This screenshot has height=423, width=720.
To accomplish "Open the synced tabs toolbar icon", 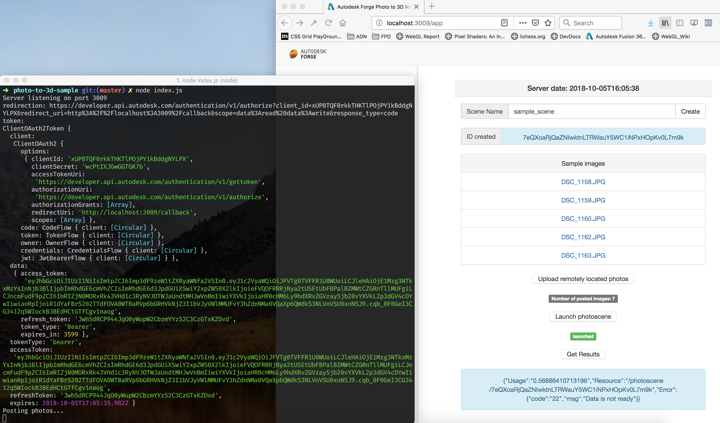I will click(694, 23).
